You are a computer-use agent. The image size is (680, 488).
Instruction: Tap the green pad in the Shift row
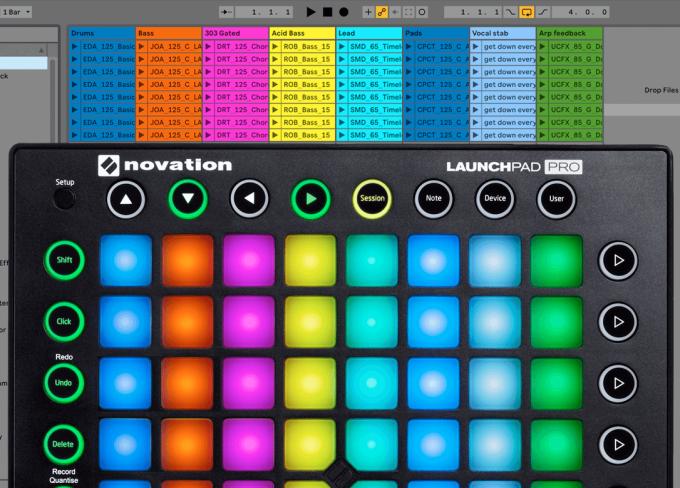point(556,261)
